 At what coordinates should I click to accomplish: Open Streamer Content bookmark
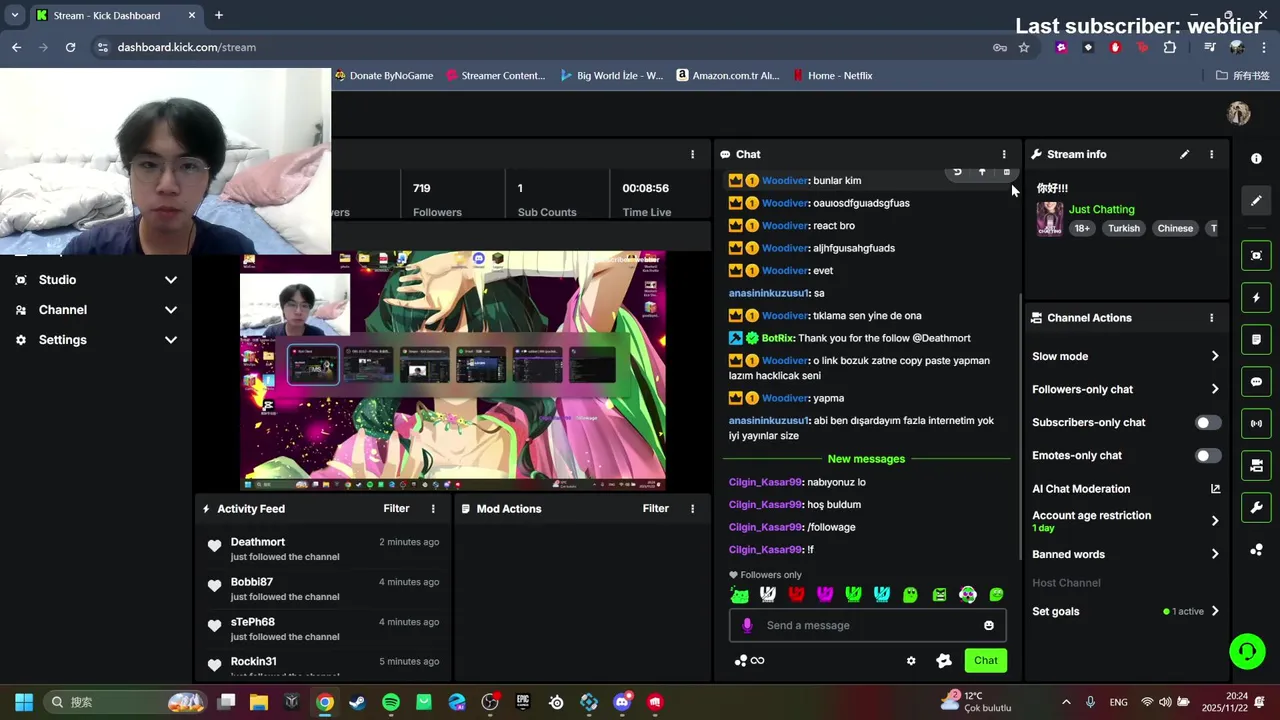click(x=496, y=76)
